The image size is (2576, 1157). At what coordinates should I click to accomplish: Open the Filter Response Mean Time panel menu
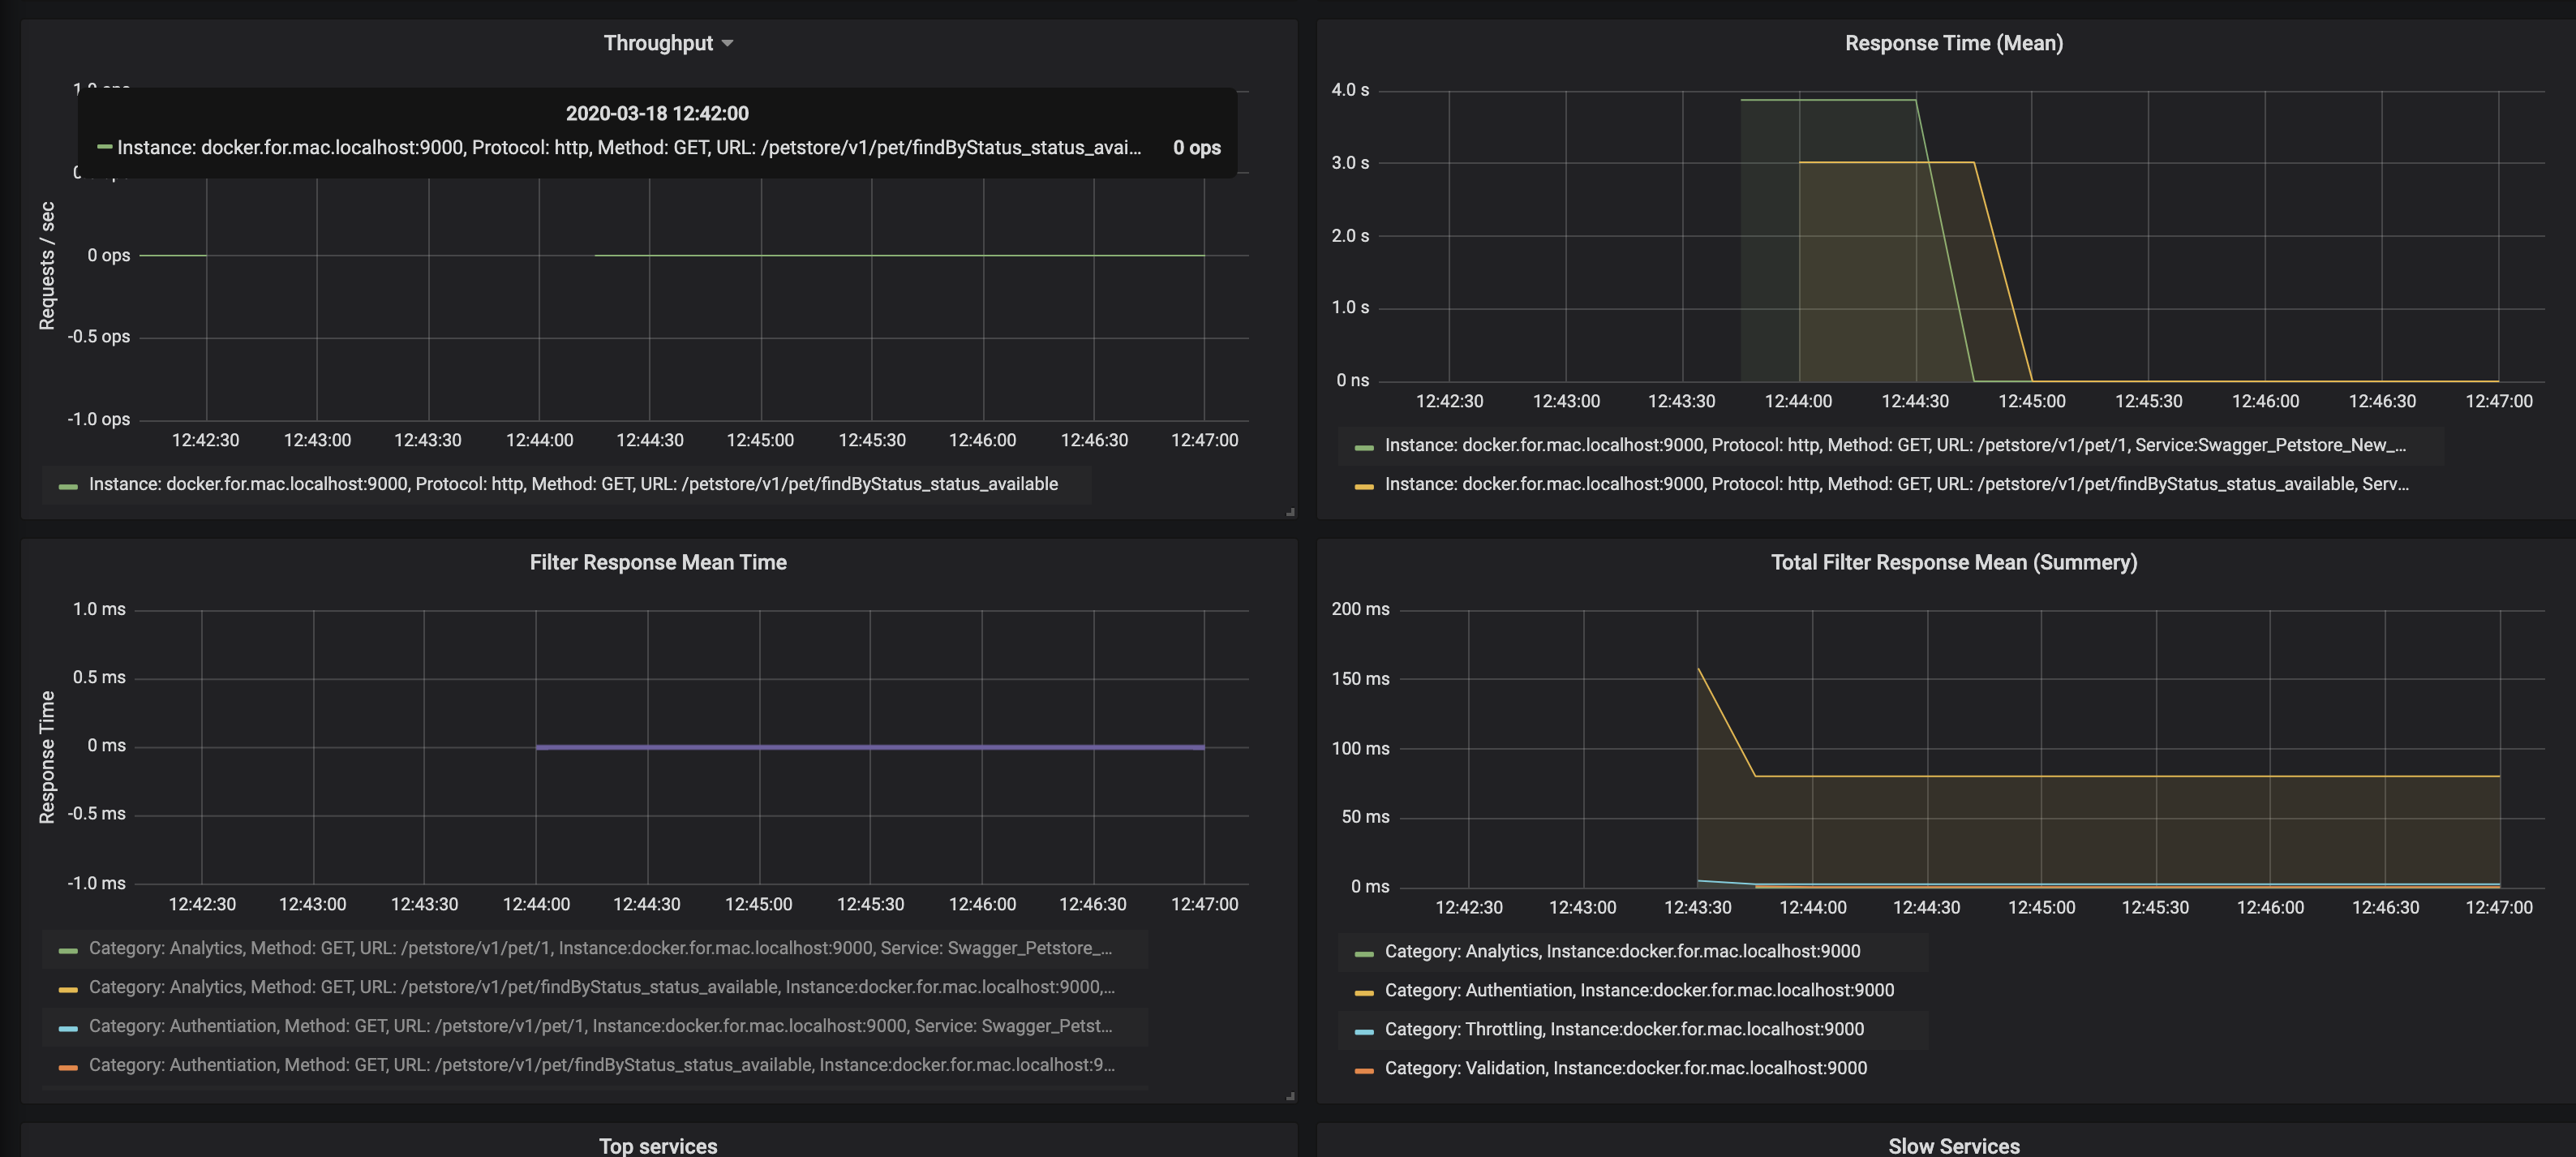(x=657, y=563)
